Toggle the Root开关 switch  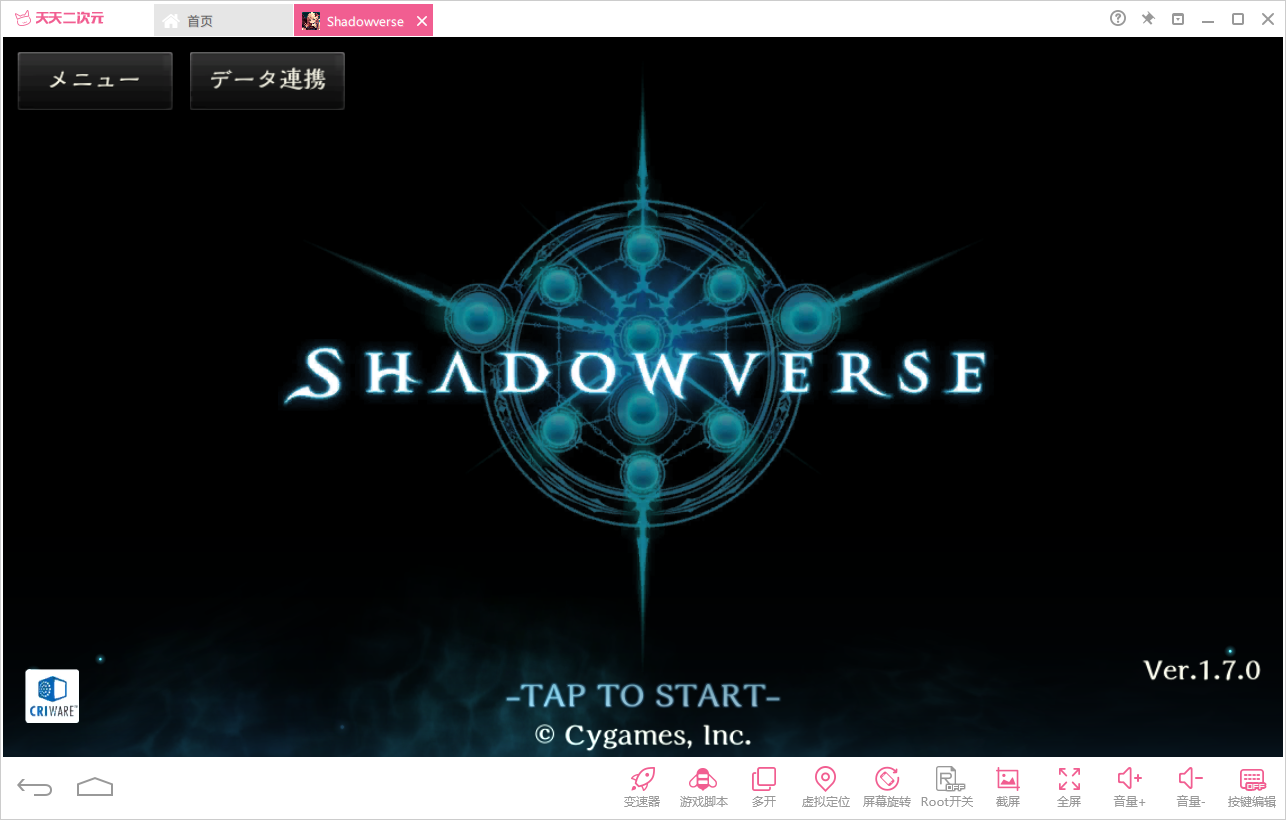click(947, 787)
